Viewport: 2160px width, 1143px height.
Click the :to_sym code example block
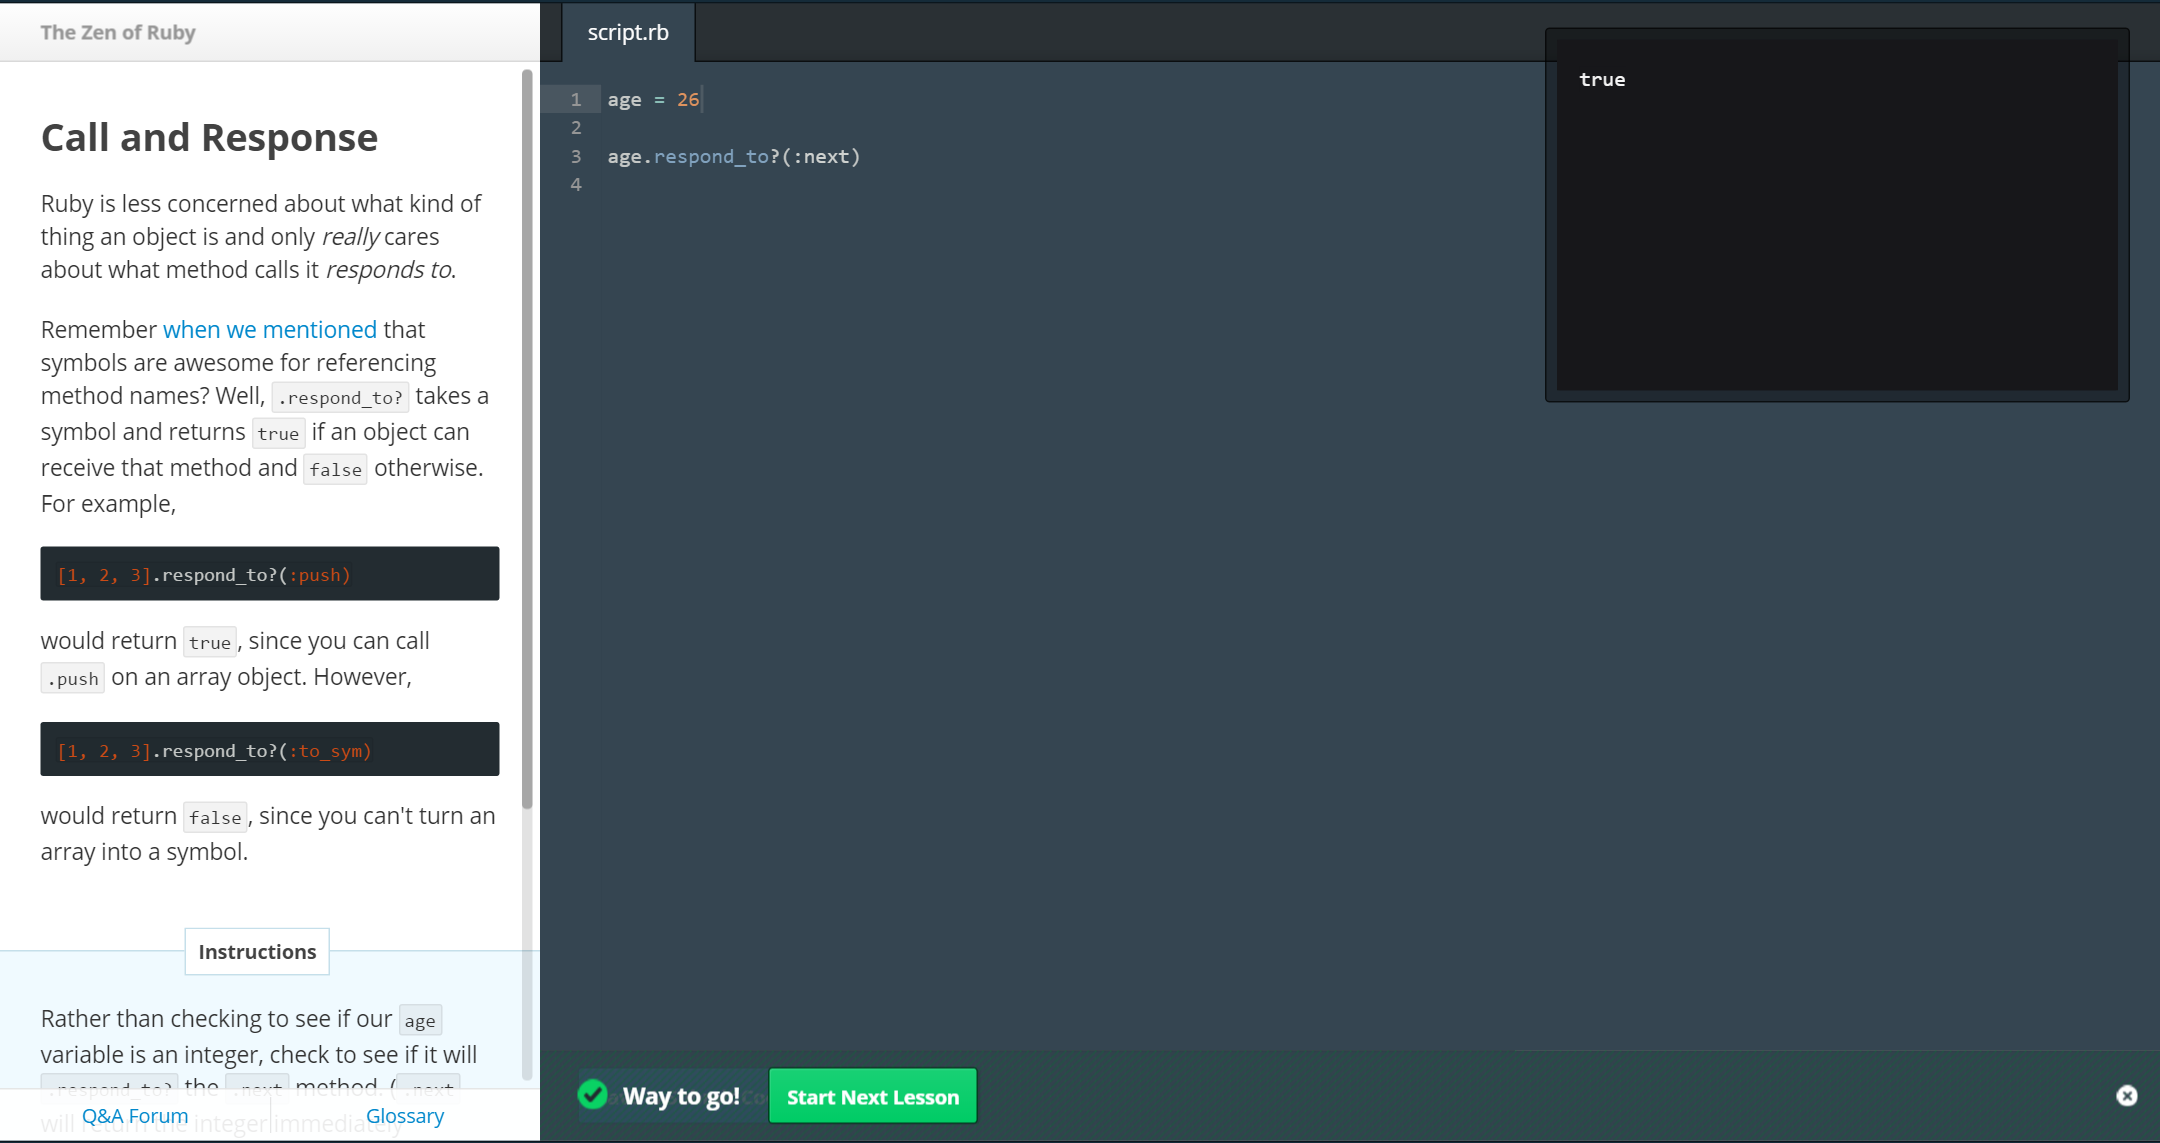[270, 750]
